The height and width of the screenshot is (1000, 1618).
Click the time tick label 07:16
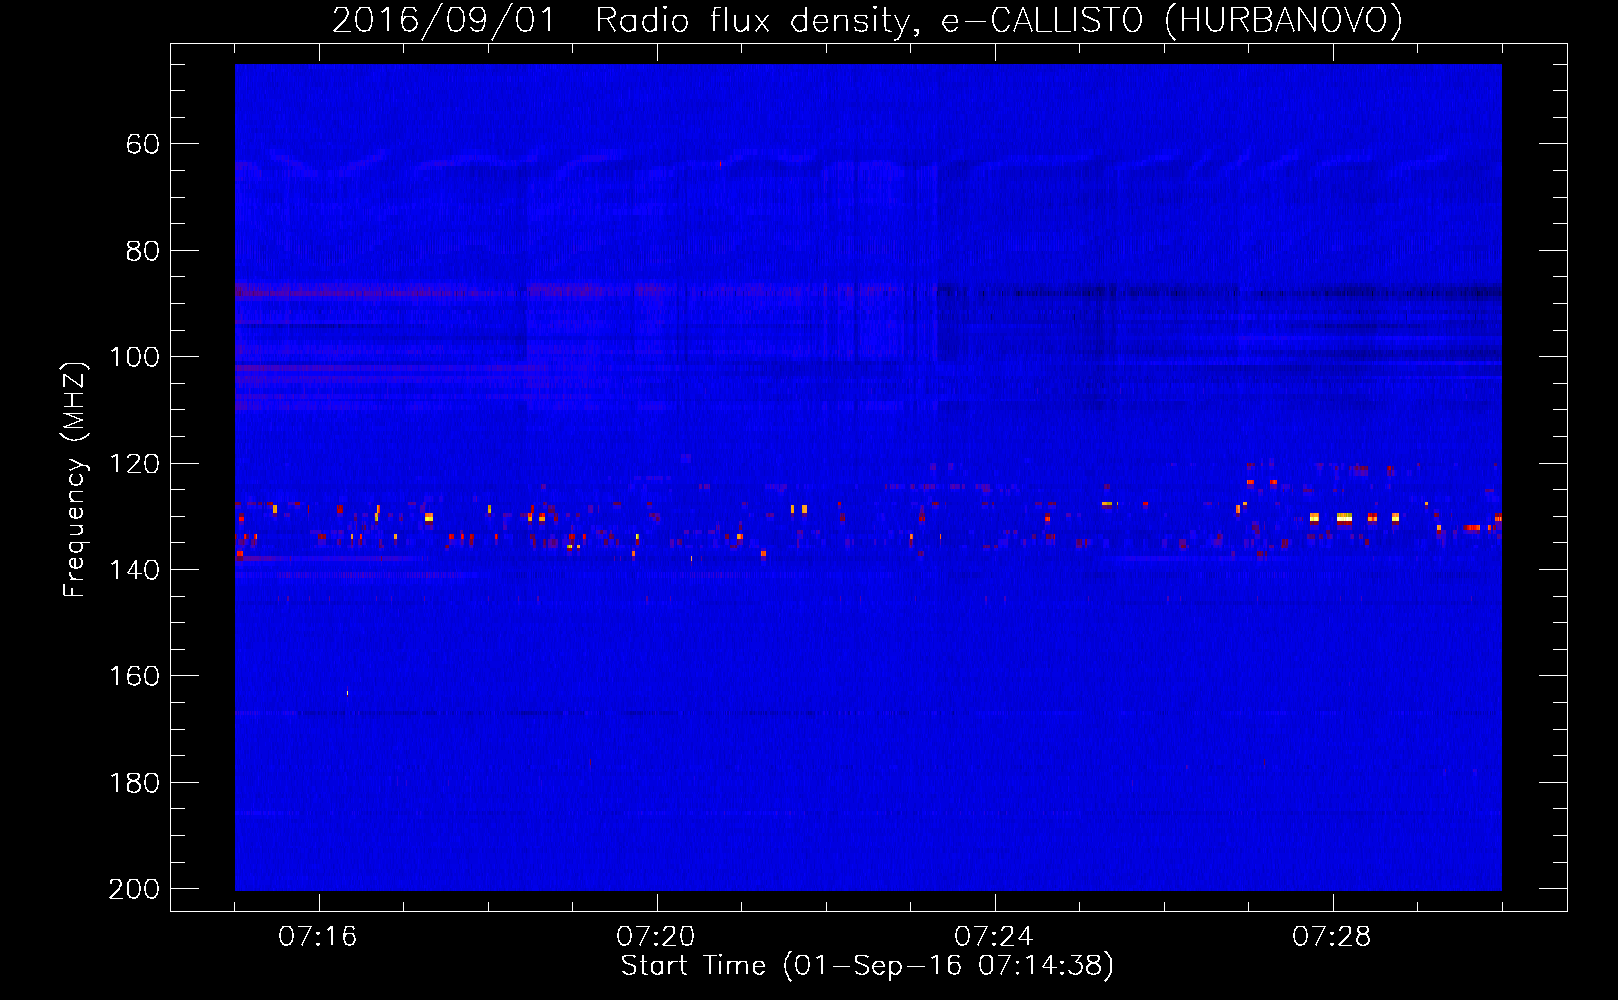318,937
